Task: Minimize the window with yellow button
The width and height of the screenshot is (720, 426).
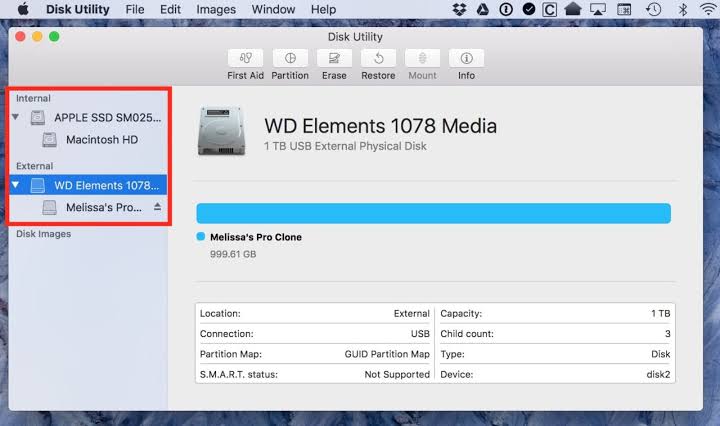Action: (x=37, y=36)
